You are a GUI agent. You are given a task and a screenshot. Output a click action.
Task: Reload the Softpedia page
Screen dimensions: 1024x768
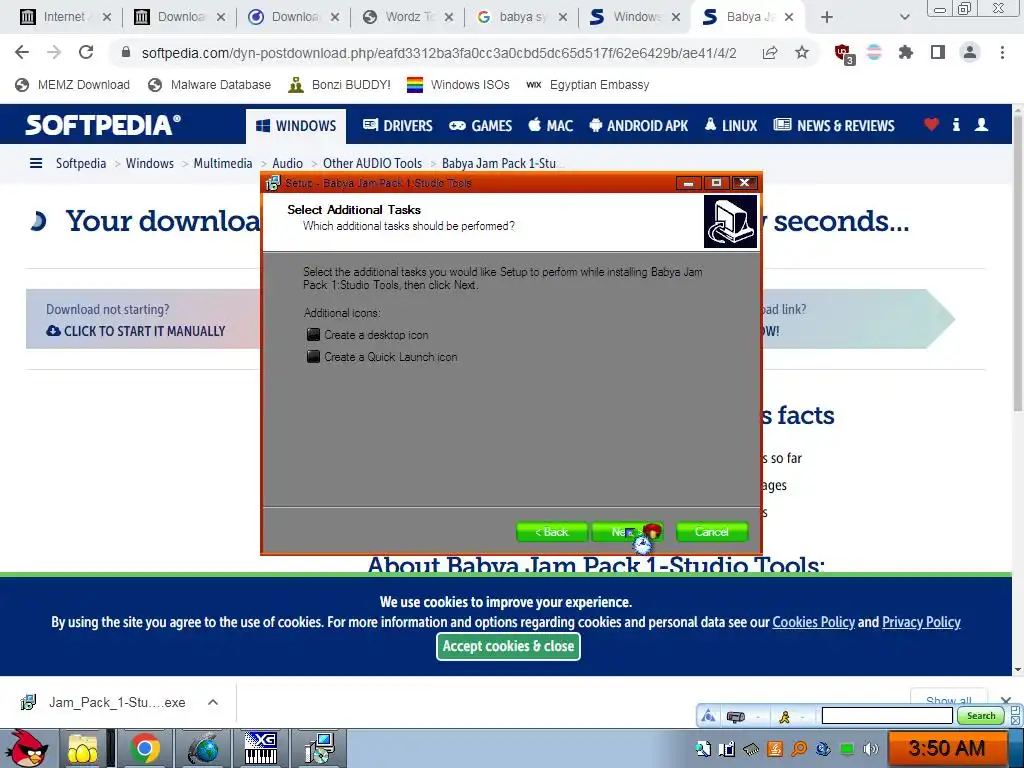point(86,52)
